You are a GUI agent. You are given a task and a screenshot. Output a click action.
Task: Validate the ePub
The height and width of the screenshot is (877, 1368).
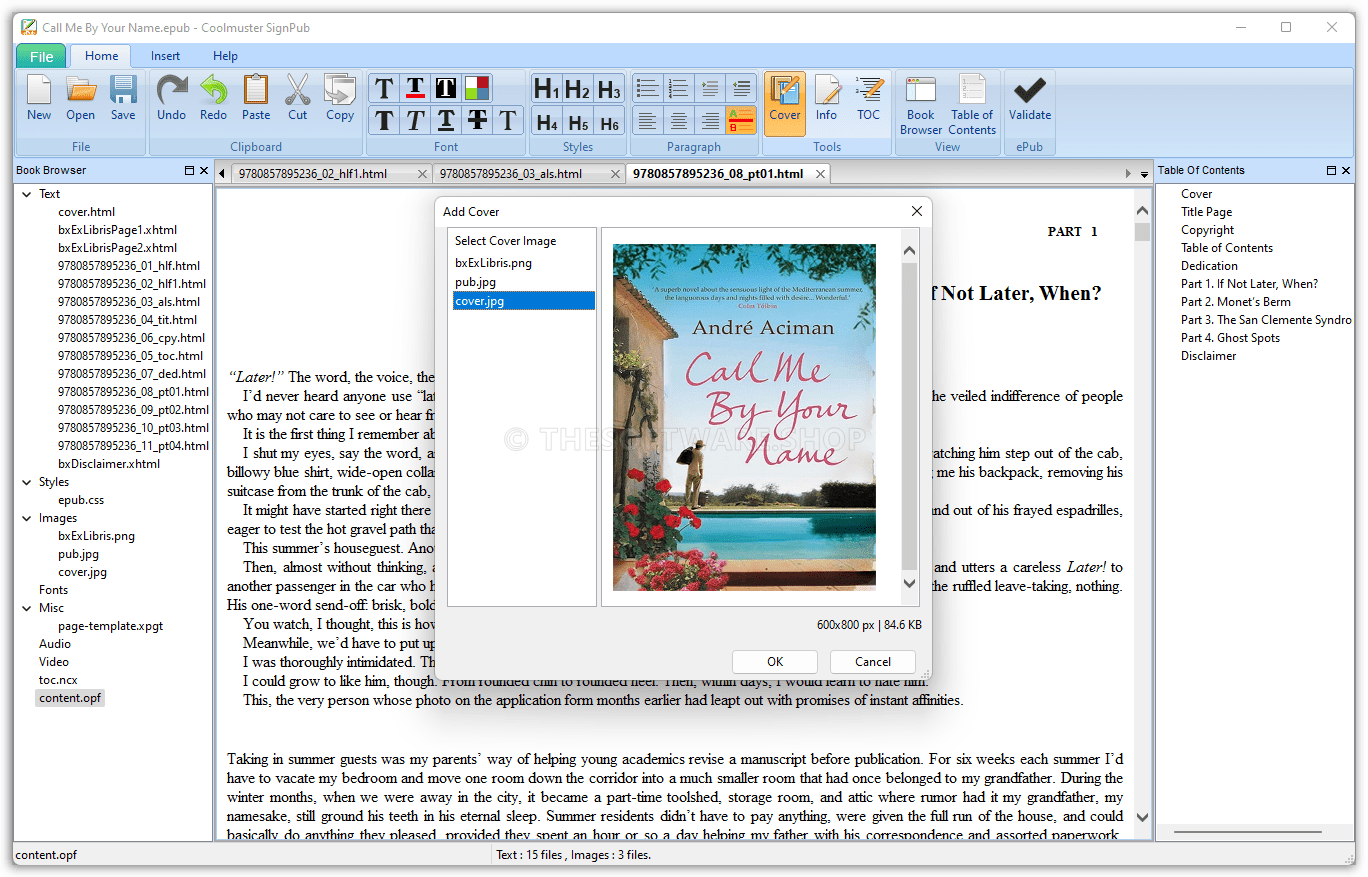[1030, 98]
